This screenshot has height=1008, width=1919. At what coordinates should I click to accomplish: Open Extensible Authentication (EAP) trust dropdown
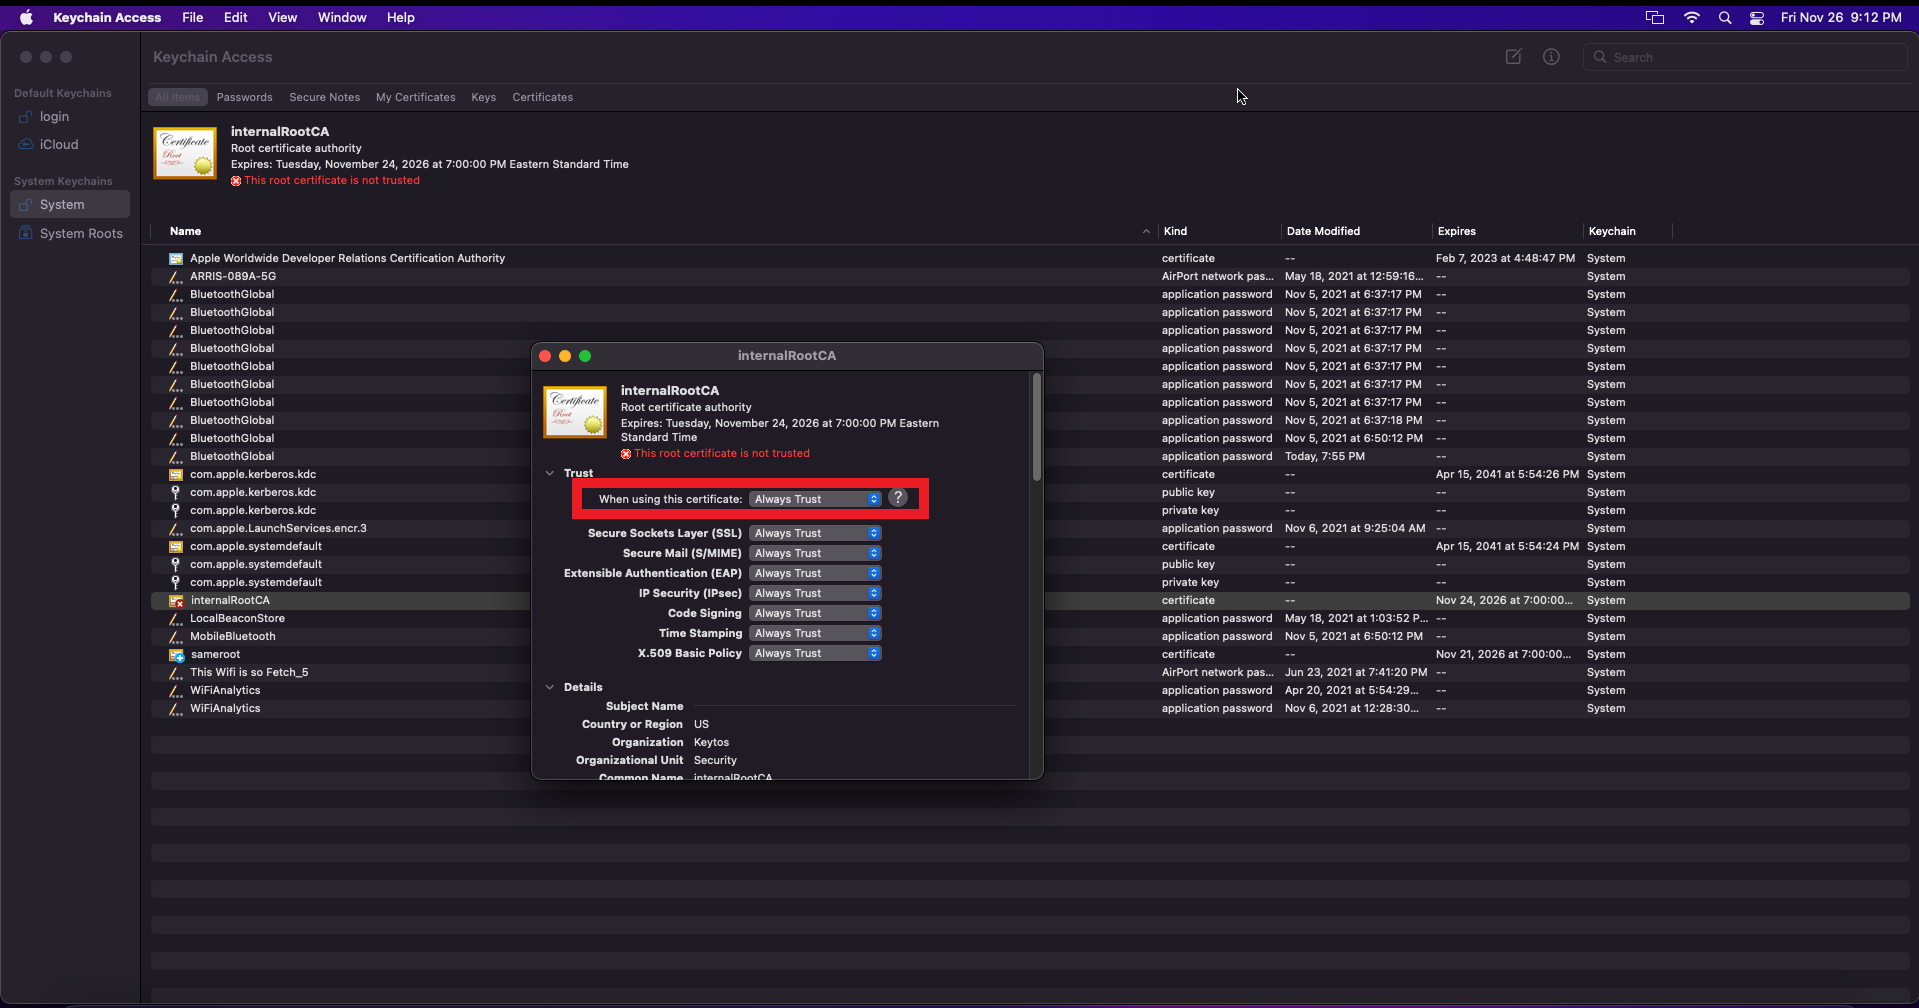(x=815, y=573)
